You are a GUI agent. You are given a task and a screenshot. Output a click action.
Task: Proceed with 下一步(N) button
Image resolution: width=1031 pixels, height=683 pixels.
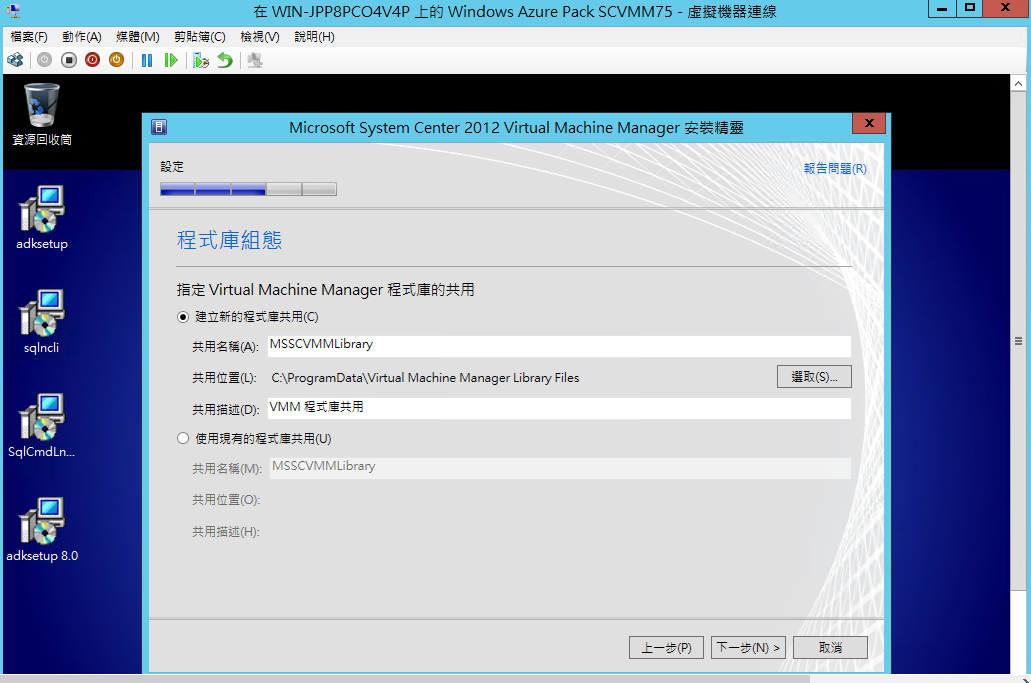pyautogui.click(x=748, y=648)
